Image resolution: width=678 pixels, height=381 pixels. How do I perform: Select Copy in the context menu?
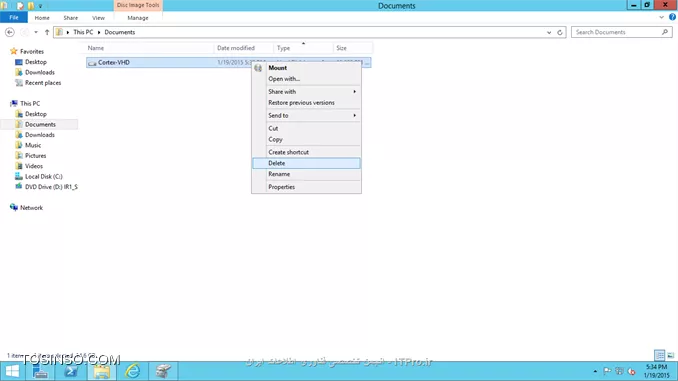tap(306, 139)
